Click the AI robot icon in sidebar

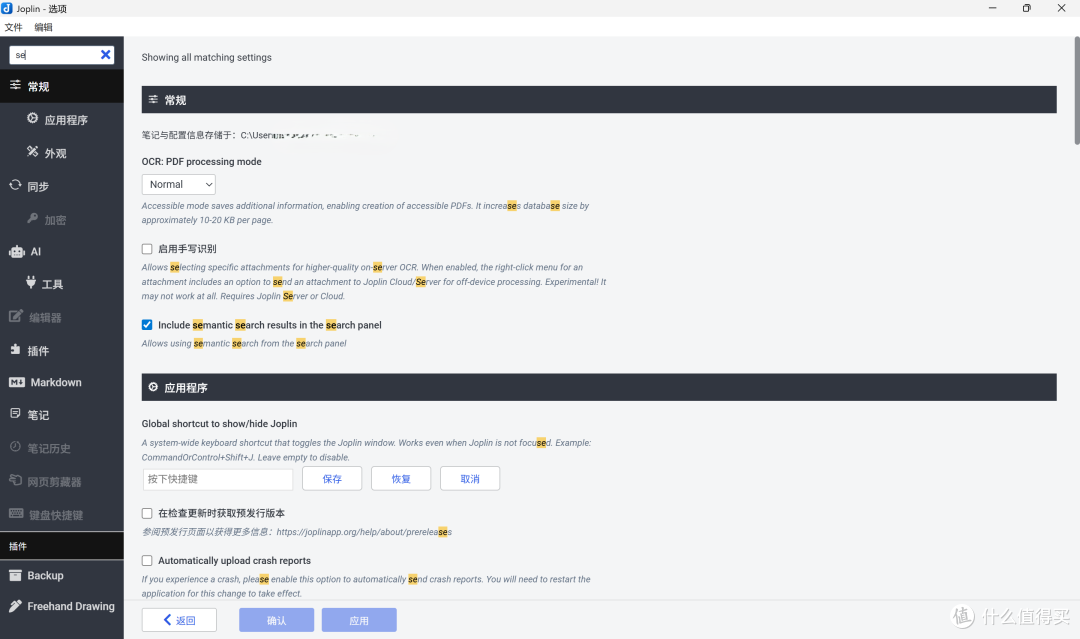17,251
